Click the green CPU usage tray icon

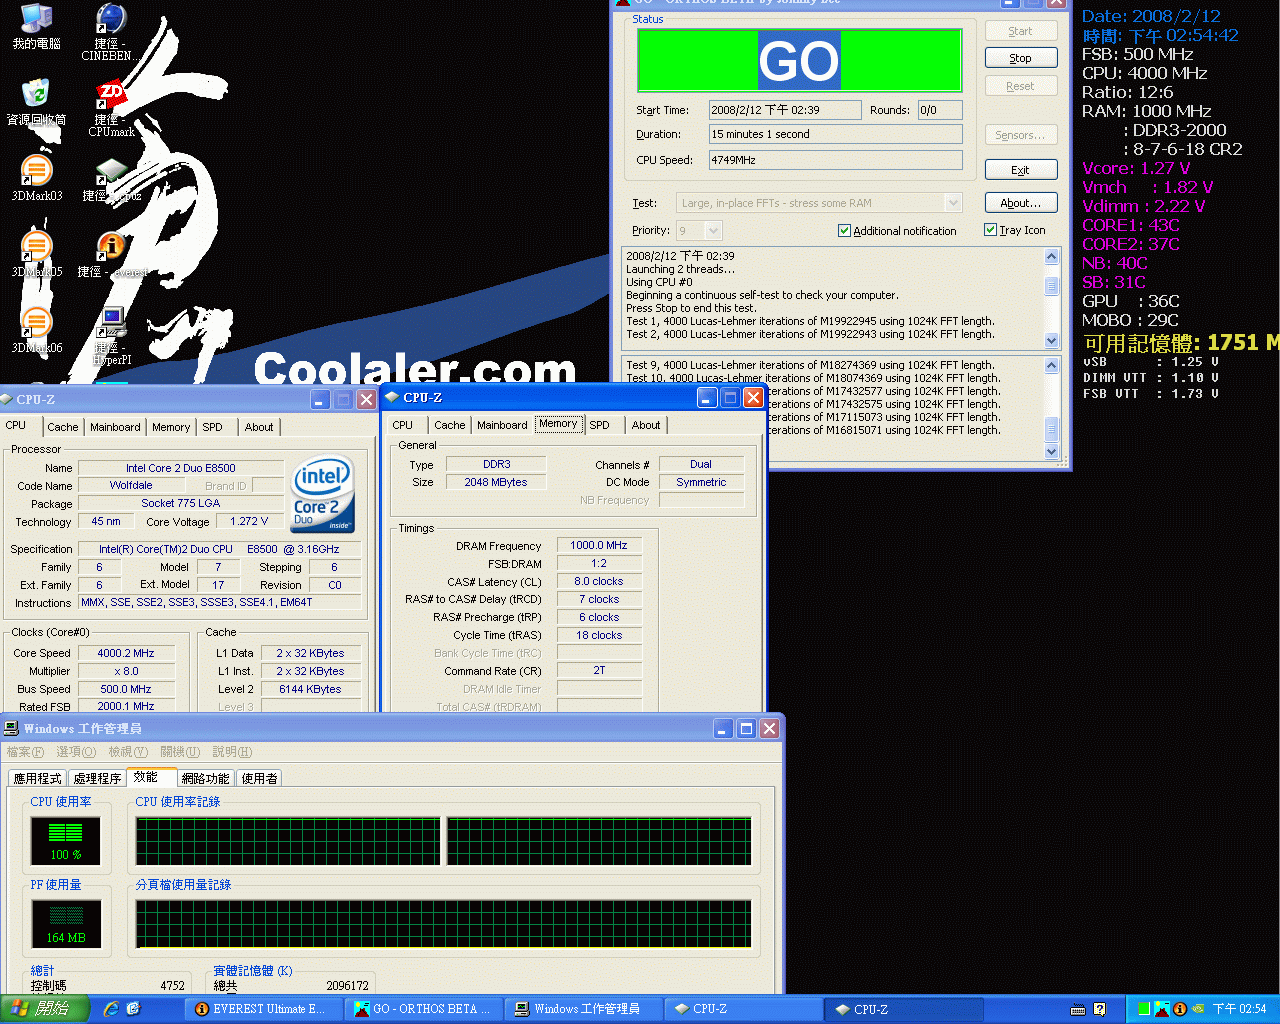click(x=1144, y=1009)
